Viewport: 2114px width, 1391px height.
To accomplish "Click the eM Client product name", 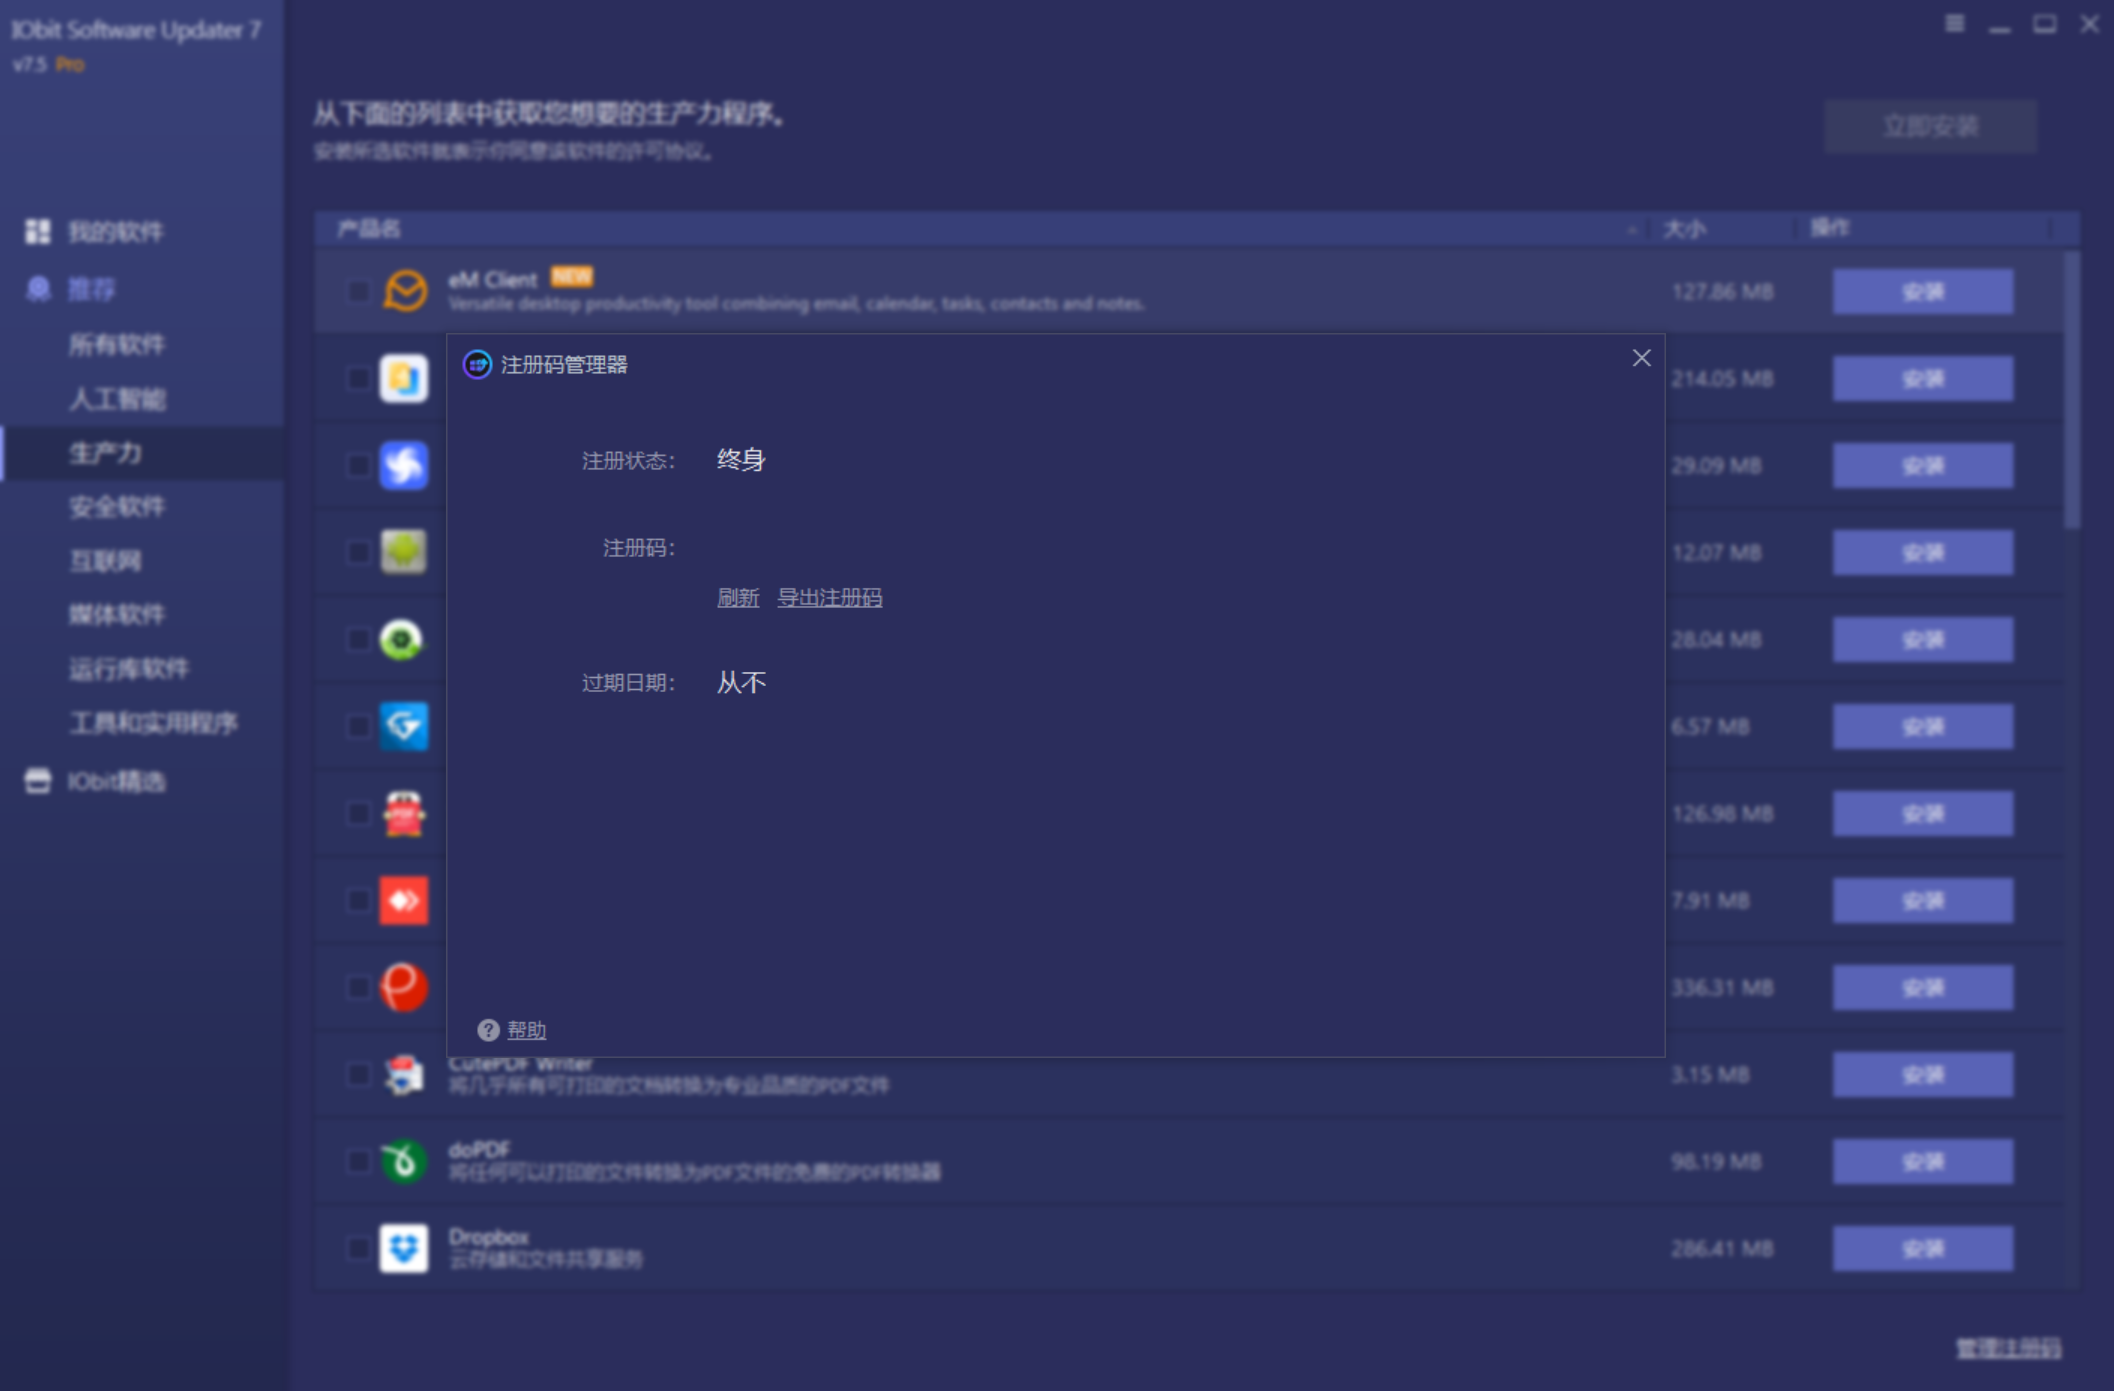I will click(492, 280).
